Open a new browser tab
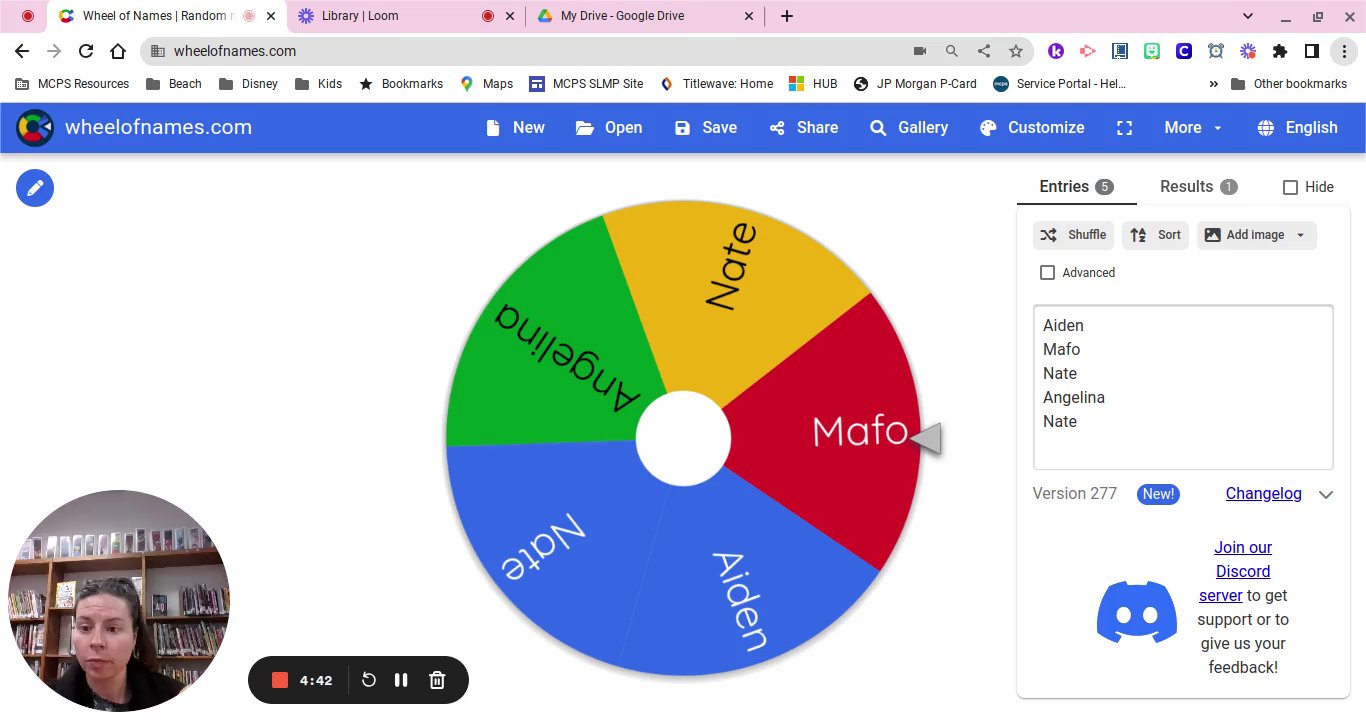 click(x=787, y=16)
